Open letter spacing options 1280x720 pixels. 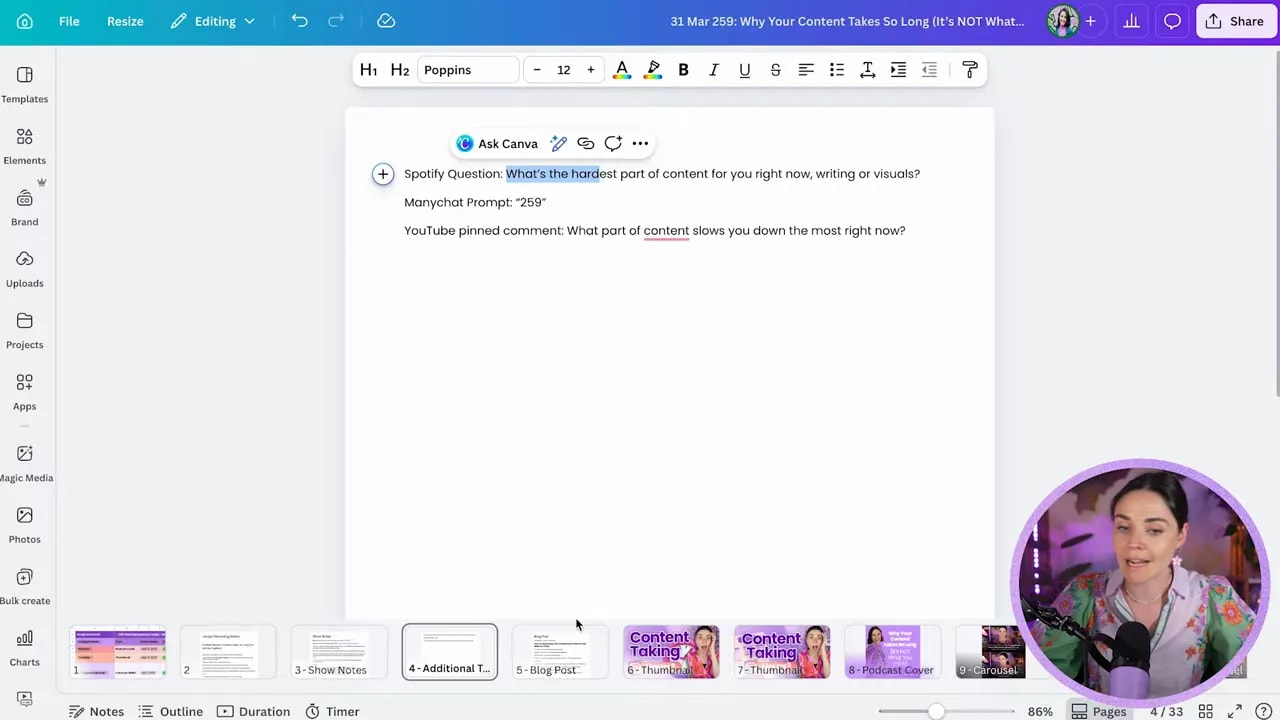click(867, 70)
